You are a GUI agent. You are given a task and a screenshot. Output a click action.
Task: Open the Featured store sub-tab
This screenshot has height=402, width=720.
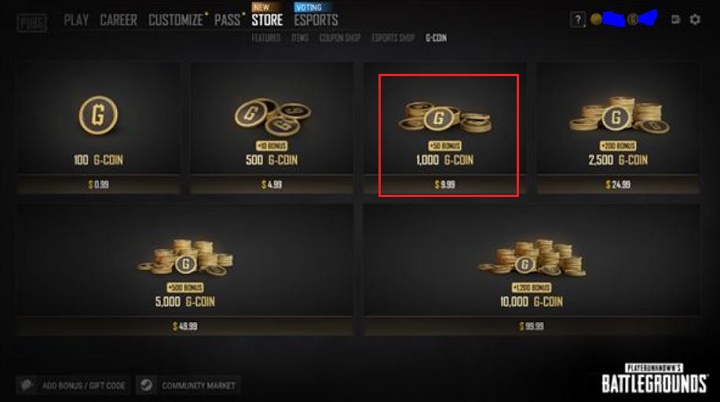tap(266, 38)
